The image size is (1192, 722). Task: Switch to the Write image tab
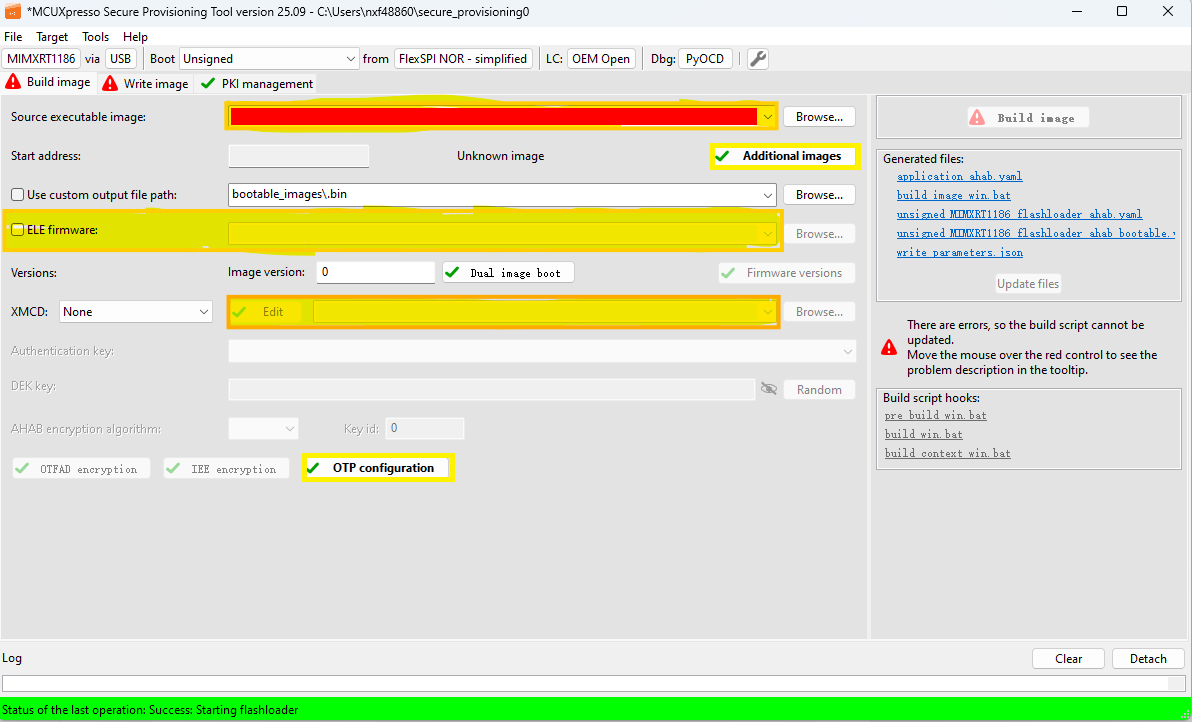click(x=145, y=84)
